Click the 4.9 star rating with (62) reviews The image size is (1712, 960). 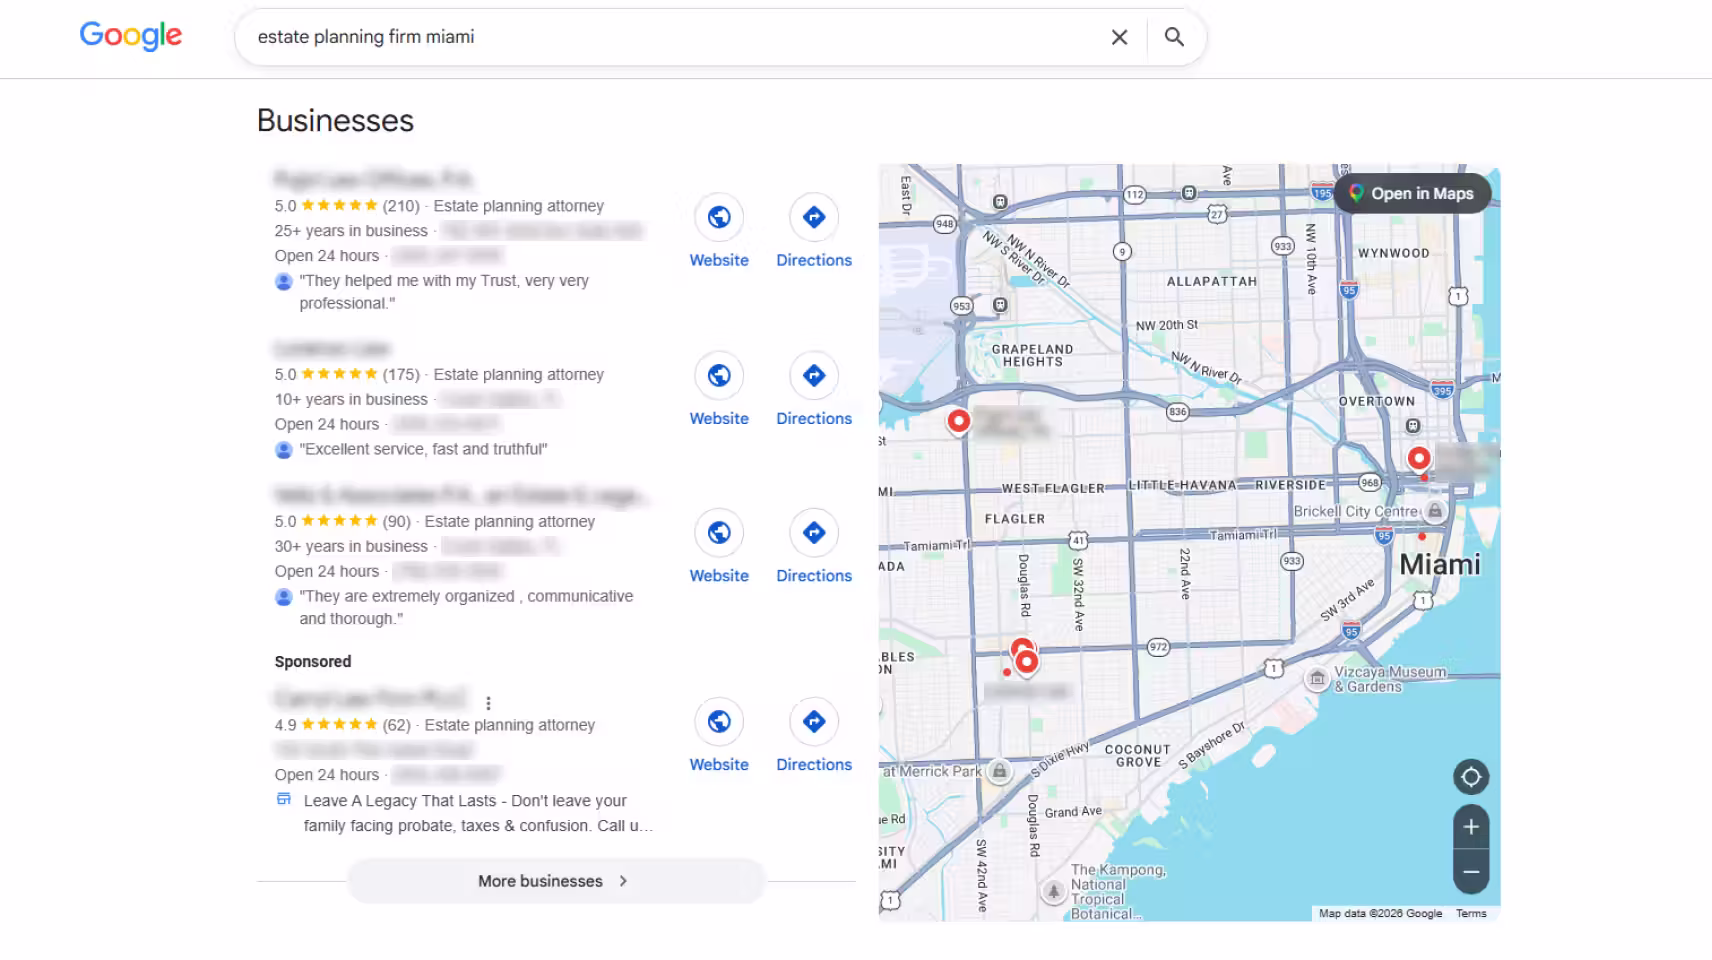coord(343,725)
